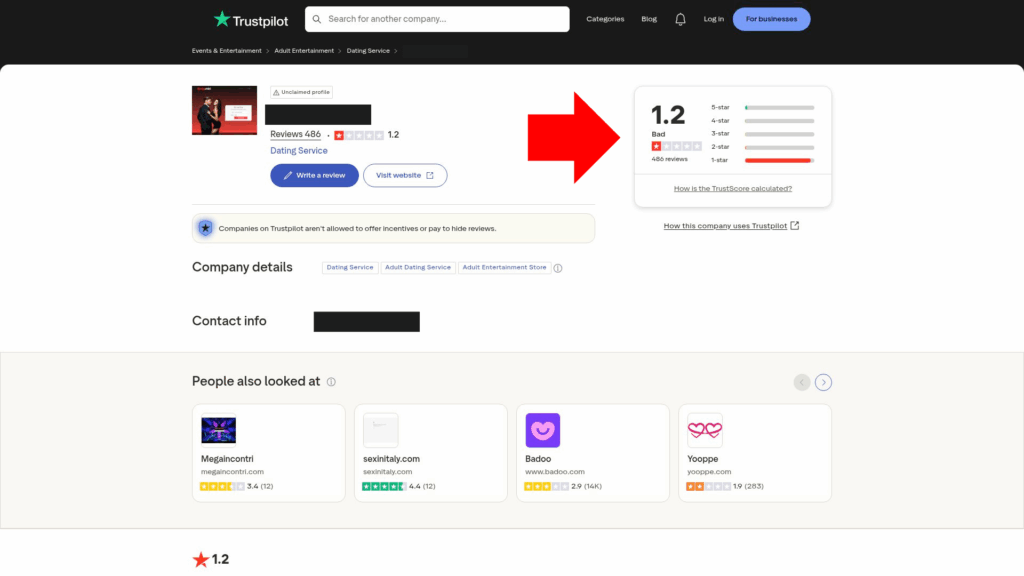Open the Badoo logo card
This screenshot has height=576, width=1024.
pos(543,430)
